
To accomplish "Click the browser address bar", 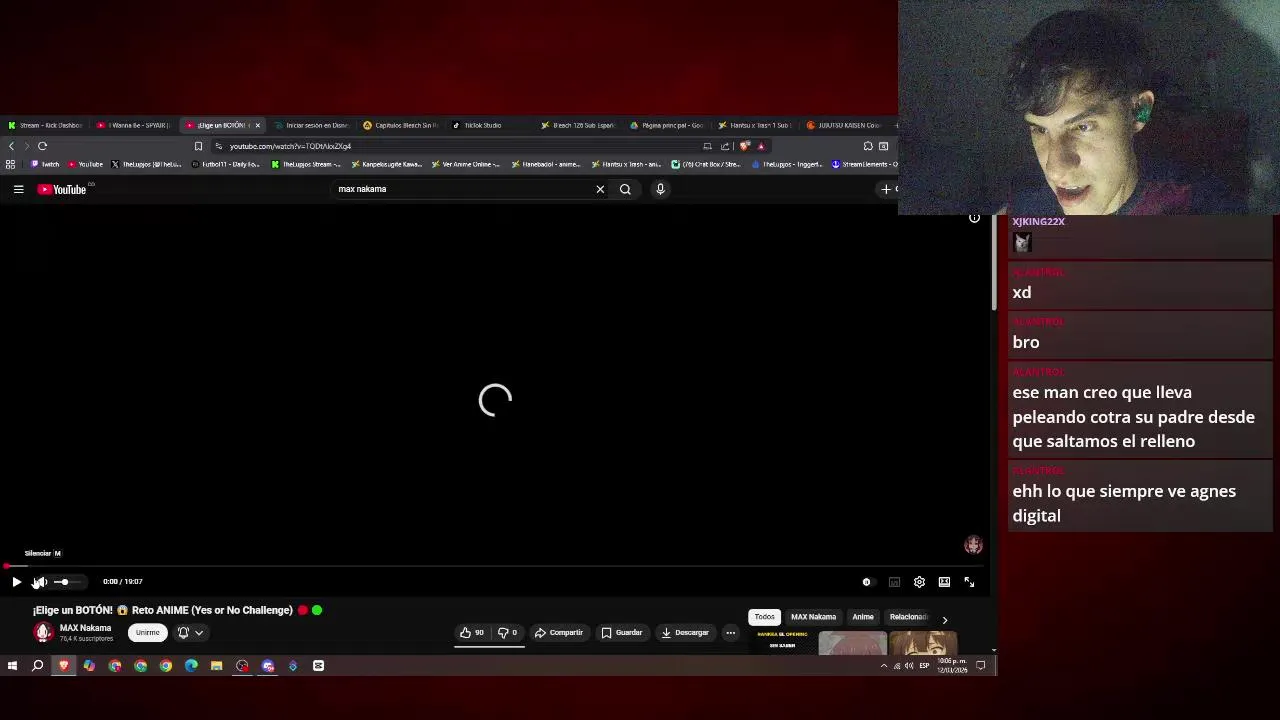I will click(x=460, y=146).
